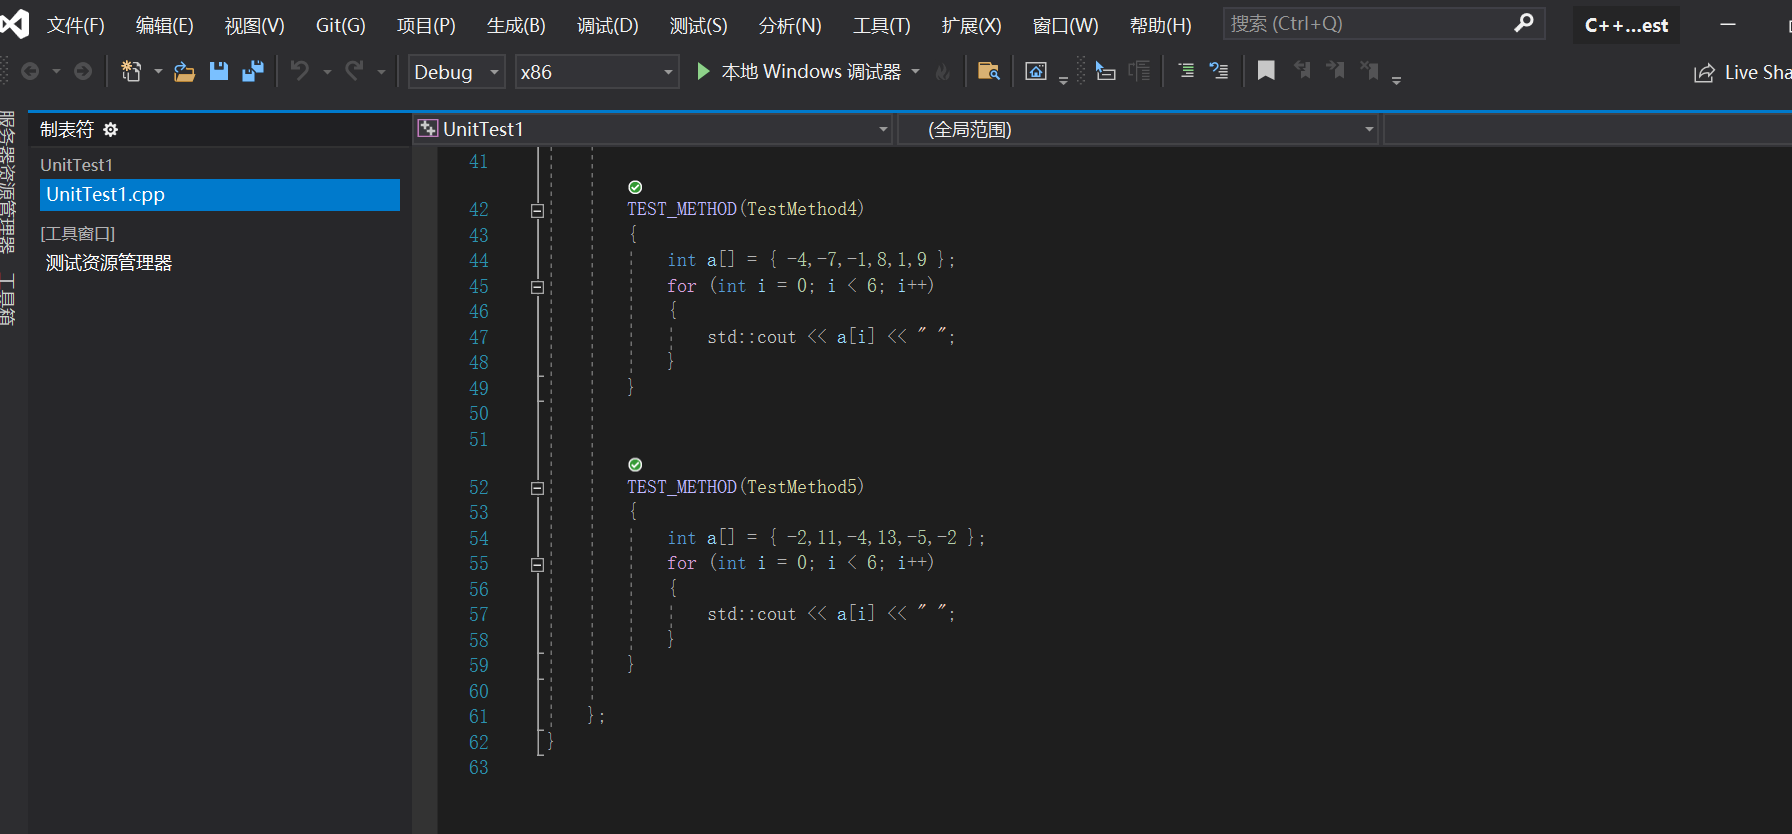Collapse the for loop at line 55

pos(537,564)
